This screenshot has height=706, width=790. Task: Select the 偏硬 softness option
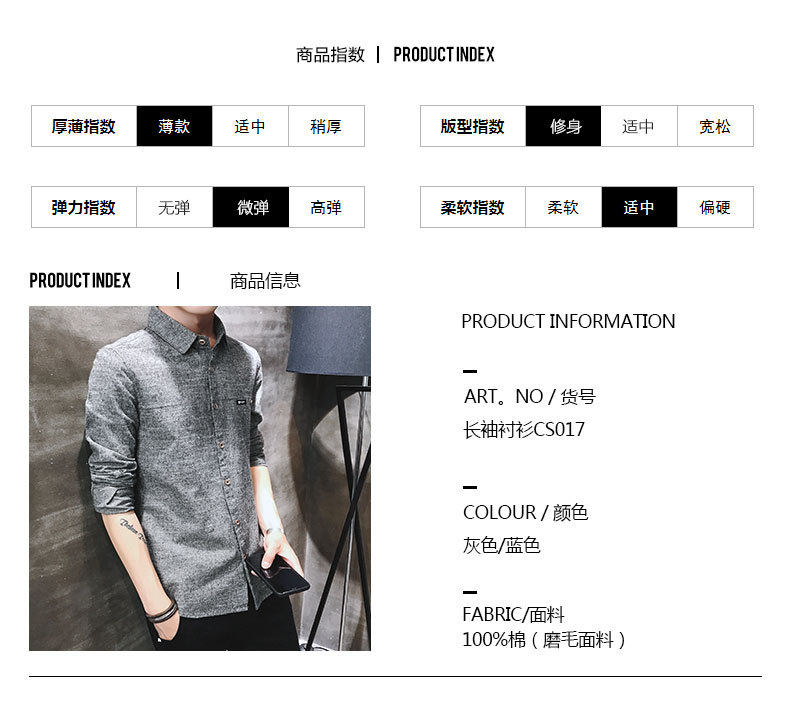715,207
